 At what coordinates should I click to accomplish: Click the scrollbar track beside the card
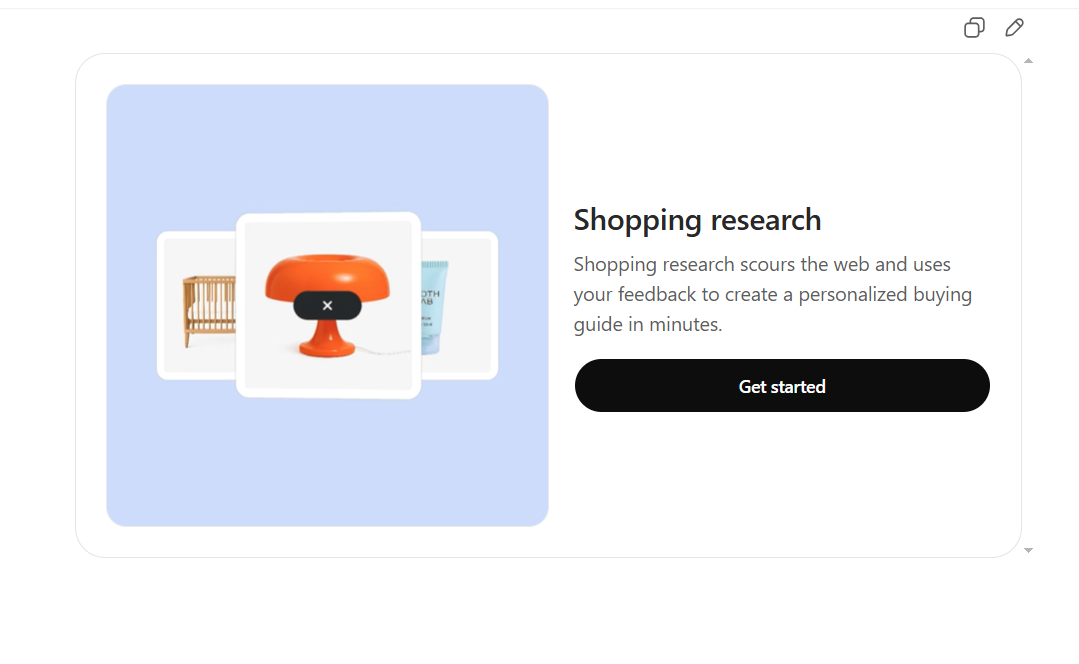pos(1028,300)
